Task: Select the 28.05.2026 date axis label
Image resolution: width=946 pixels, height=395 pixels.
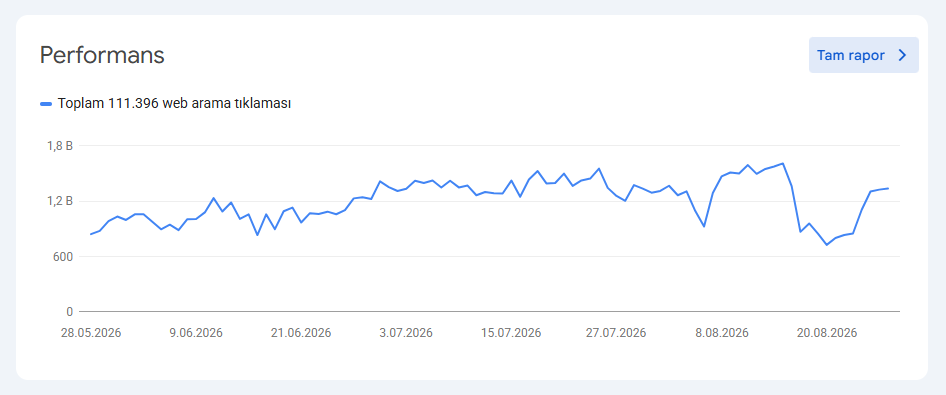Action: point(91,333)
